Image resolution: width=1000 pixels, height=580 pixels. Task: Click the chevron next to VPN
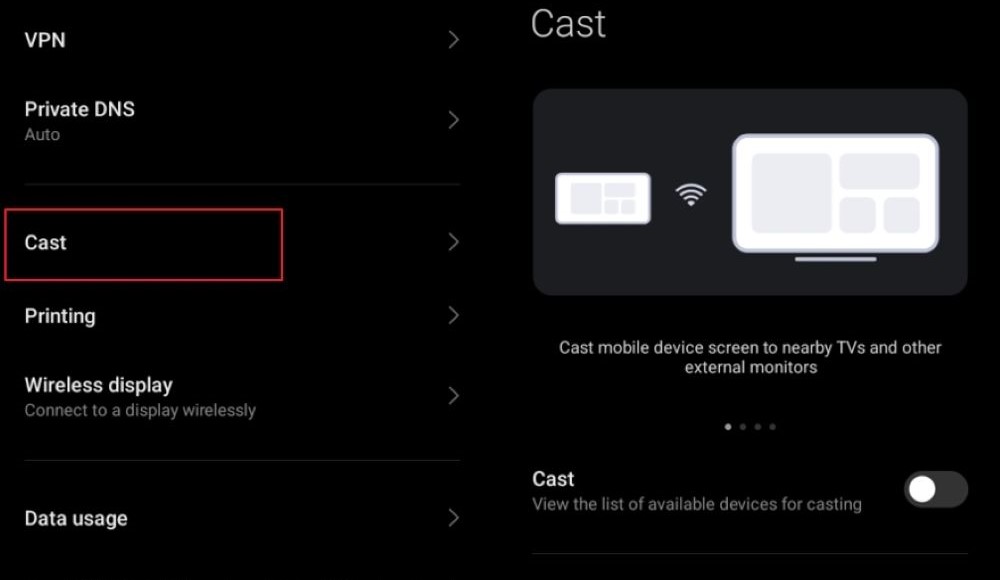[453, 40]
